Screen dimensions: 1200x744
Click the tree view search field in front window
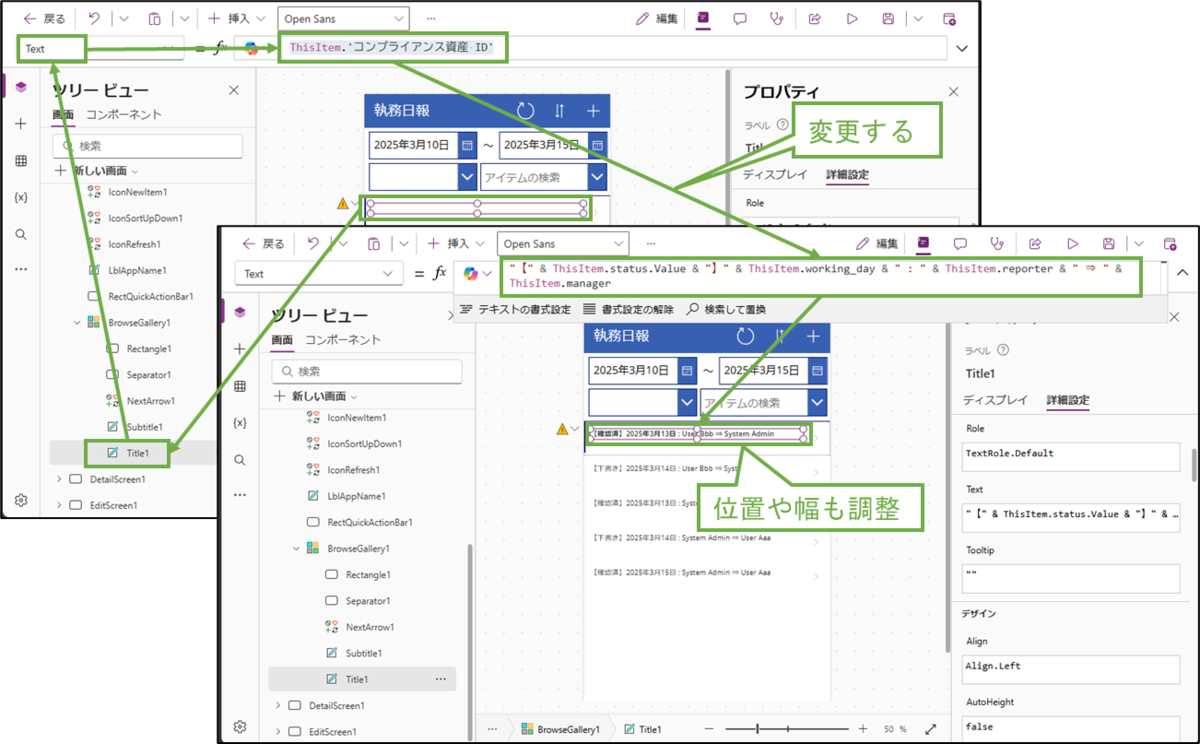368,371
